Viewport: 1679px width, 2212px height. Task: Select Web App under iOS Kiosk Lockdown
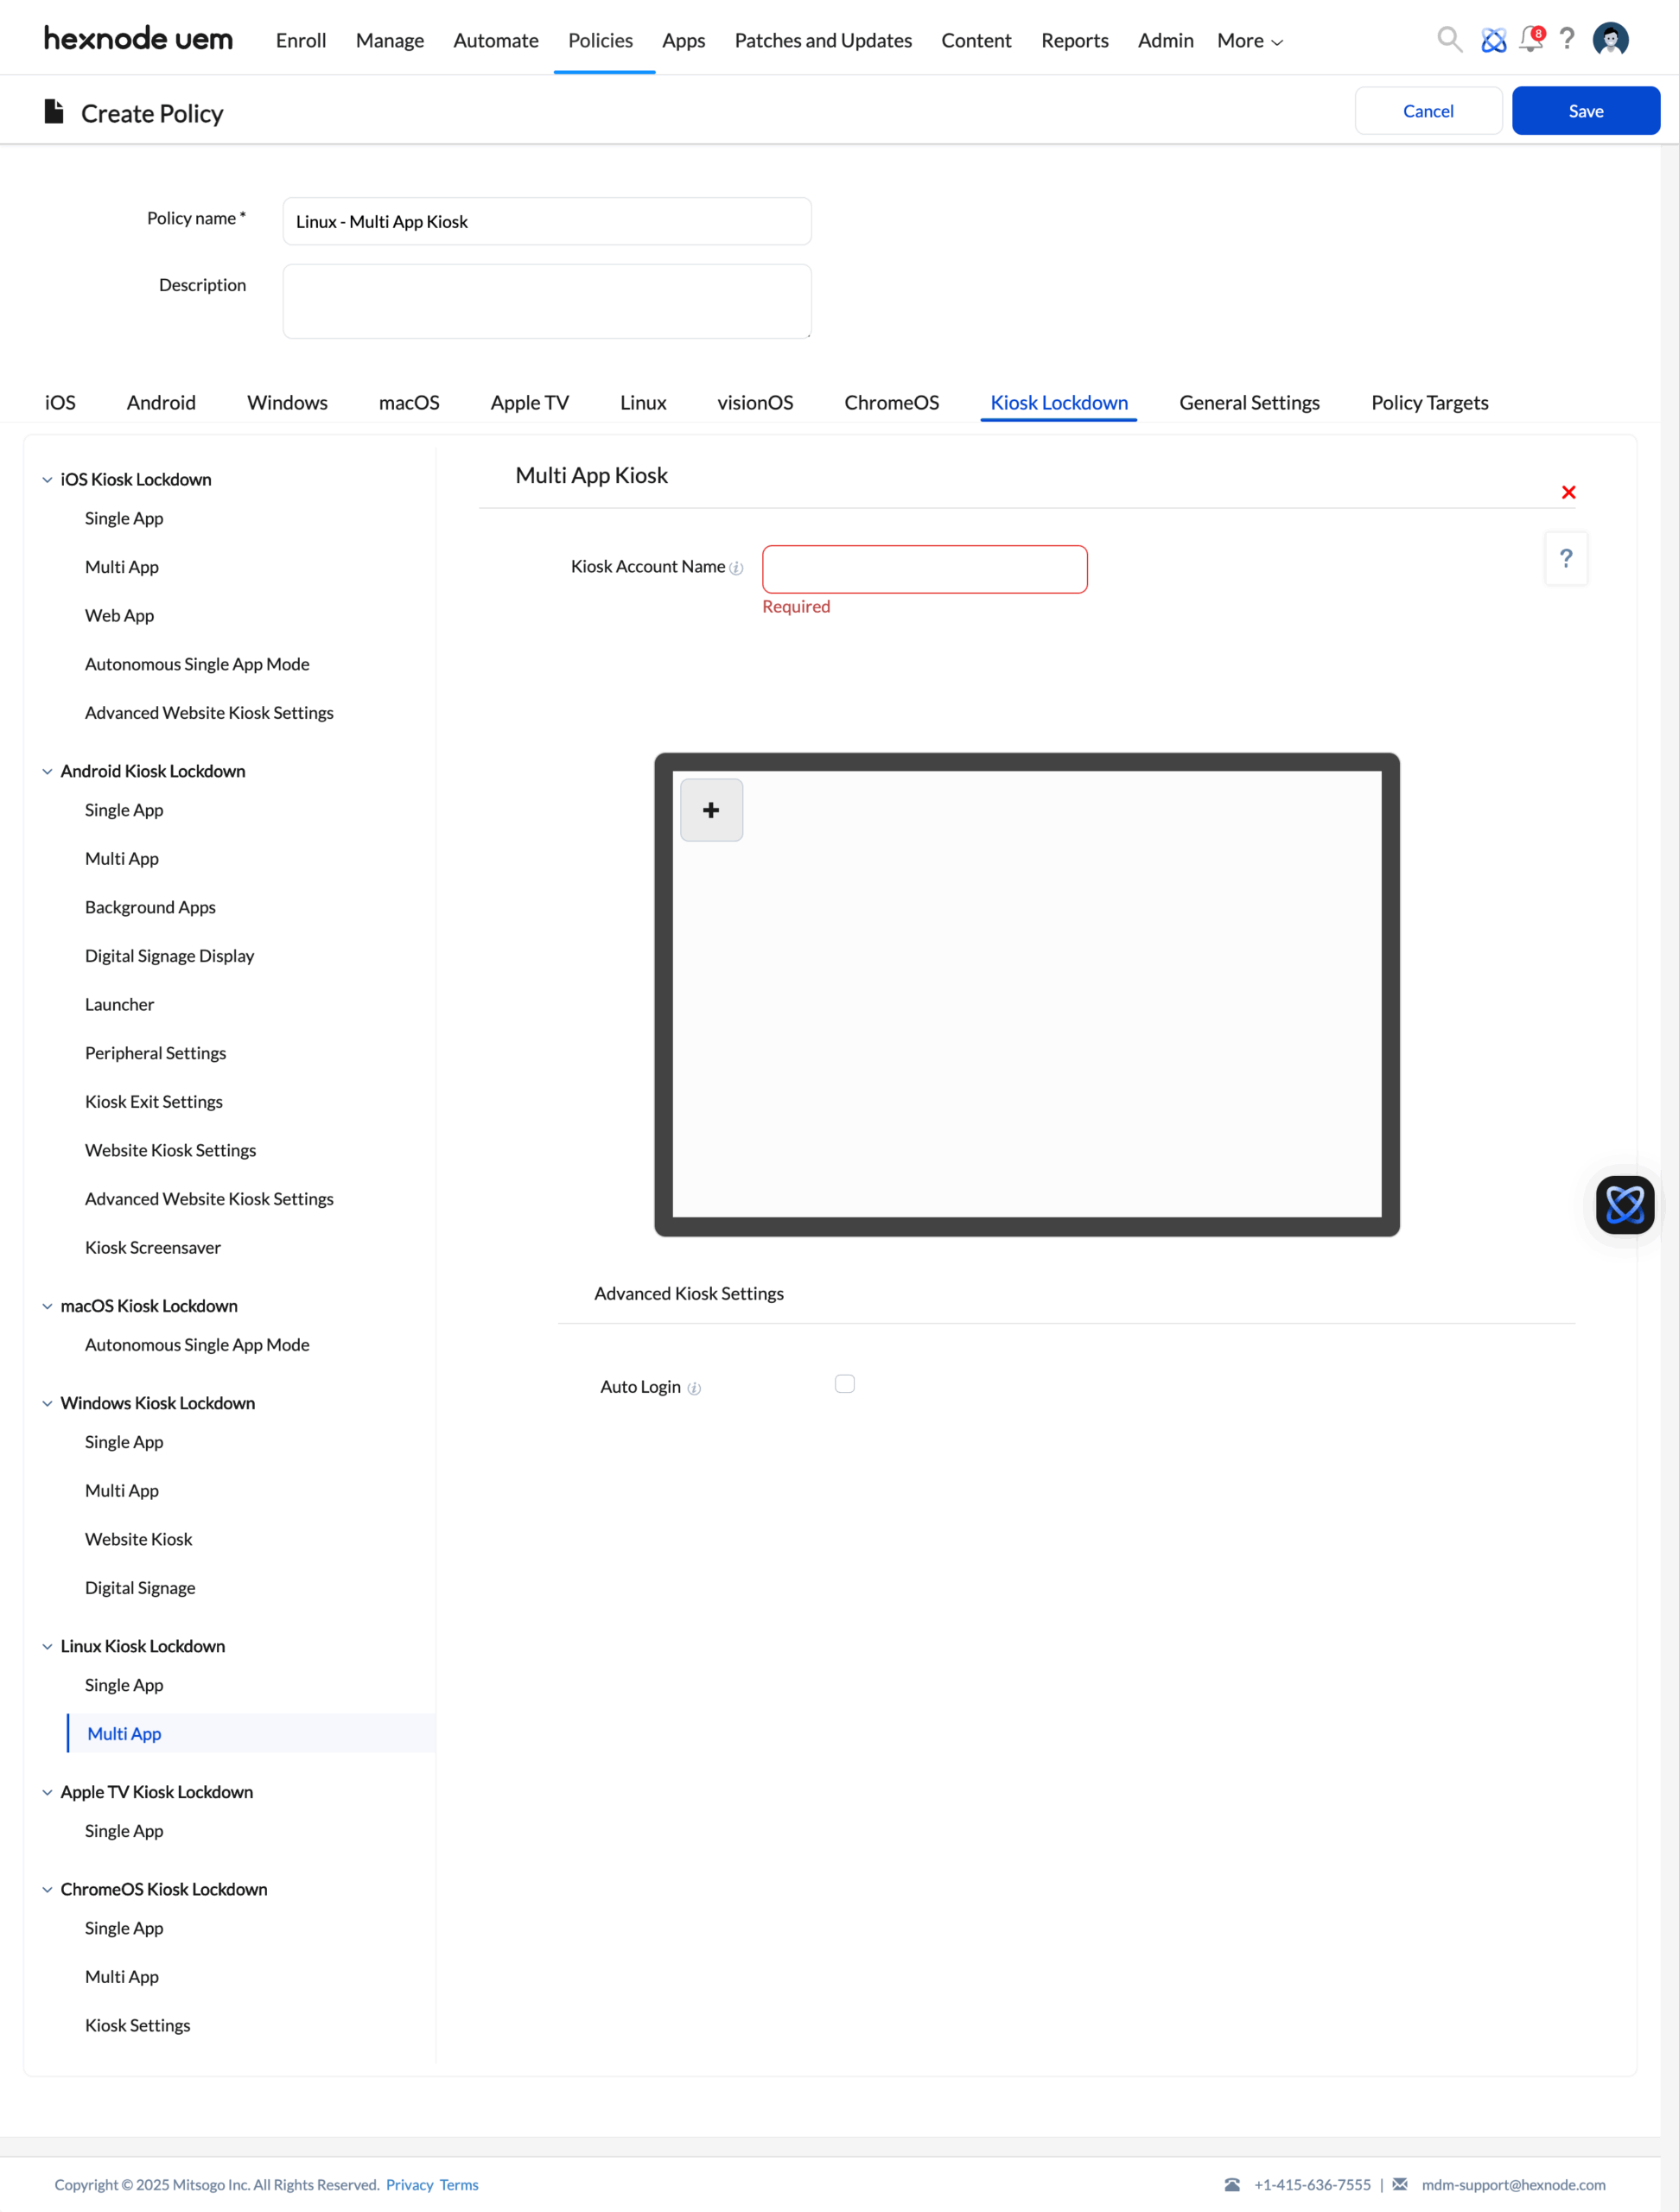tap(119, 616)
